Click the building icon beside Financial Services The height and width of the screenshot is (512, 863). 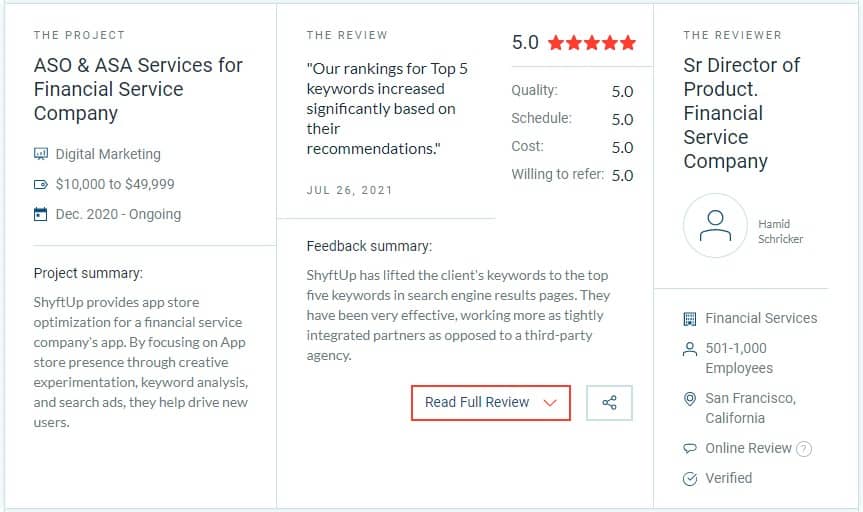point(690,319)
